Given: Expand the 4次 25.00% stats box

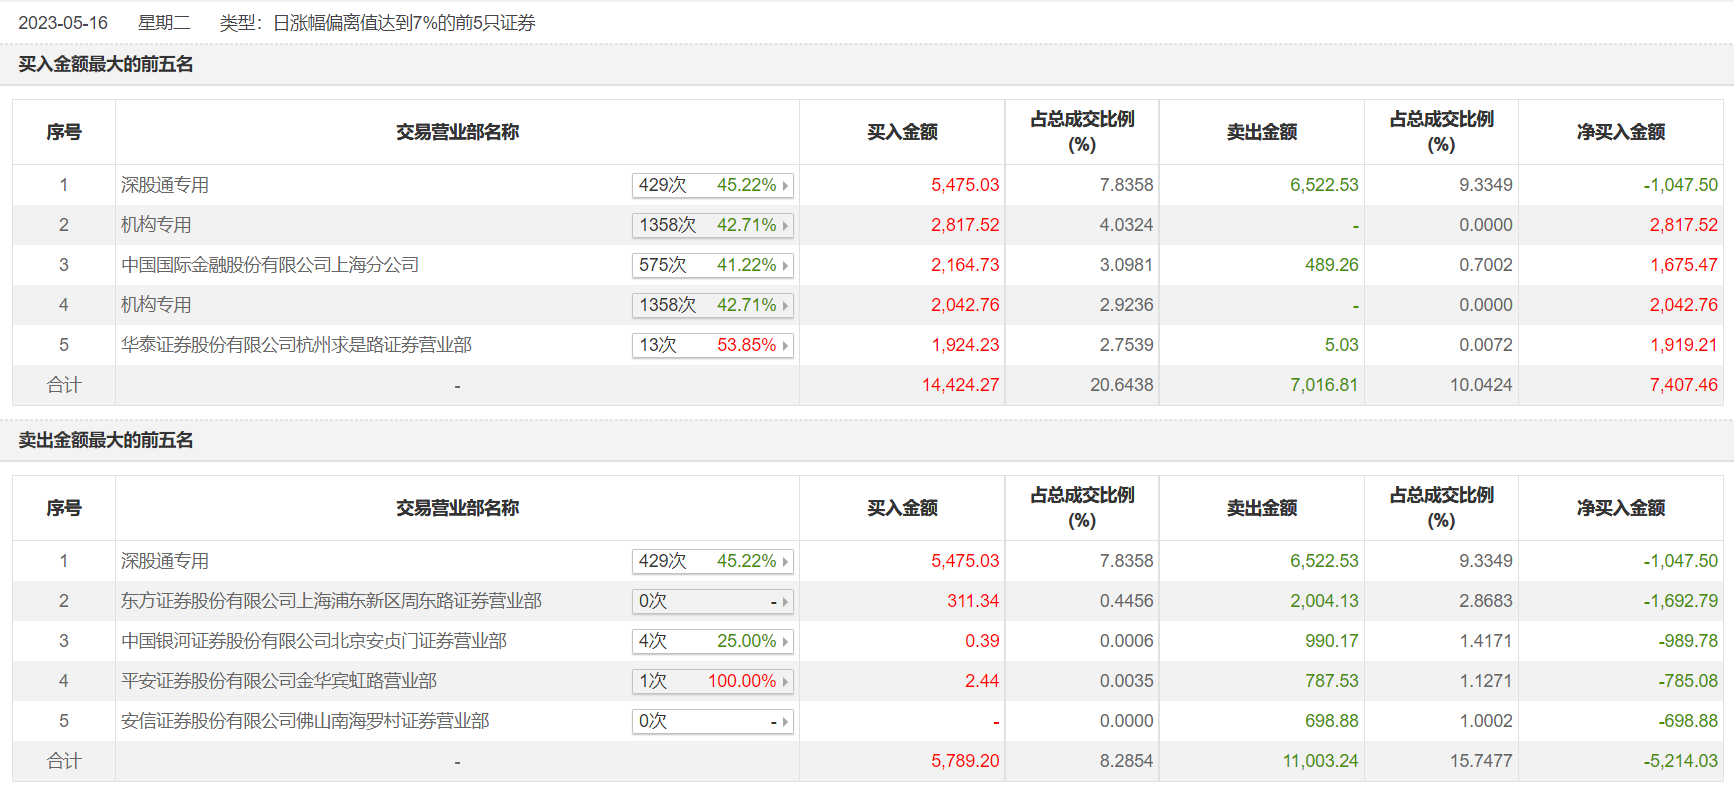Looking at the screenshot, I should [712, 641].
